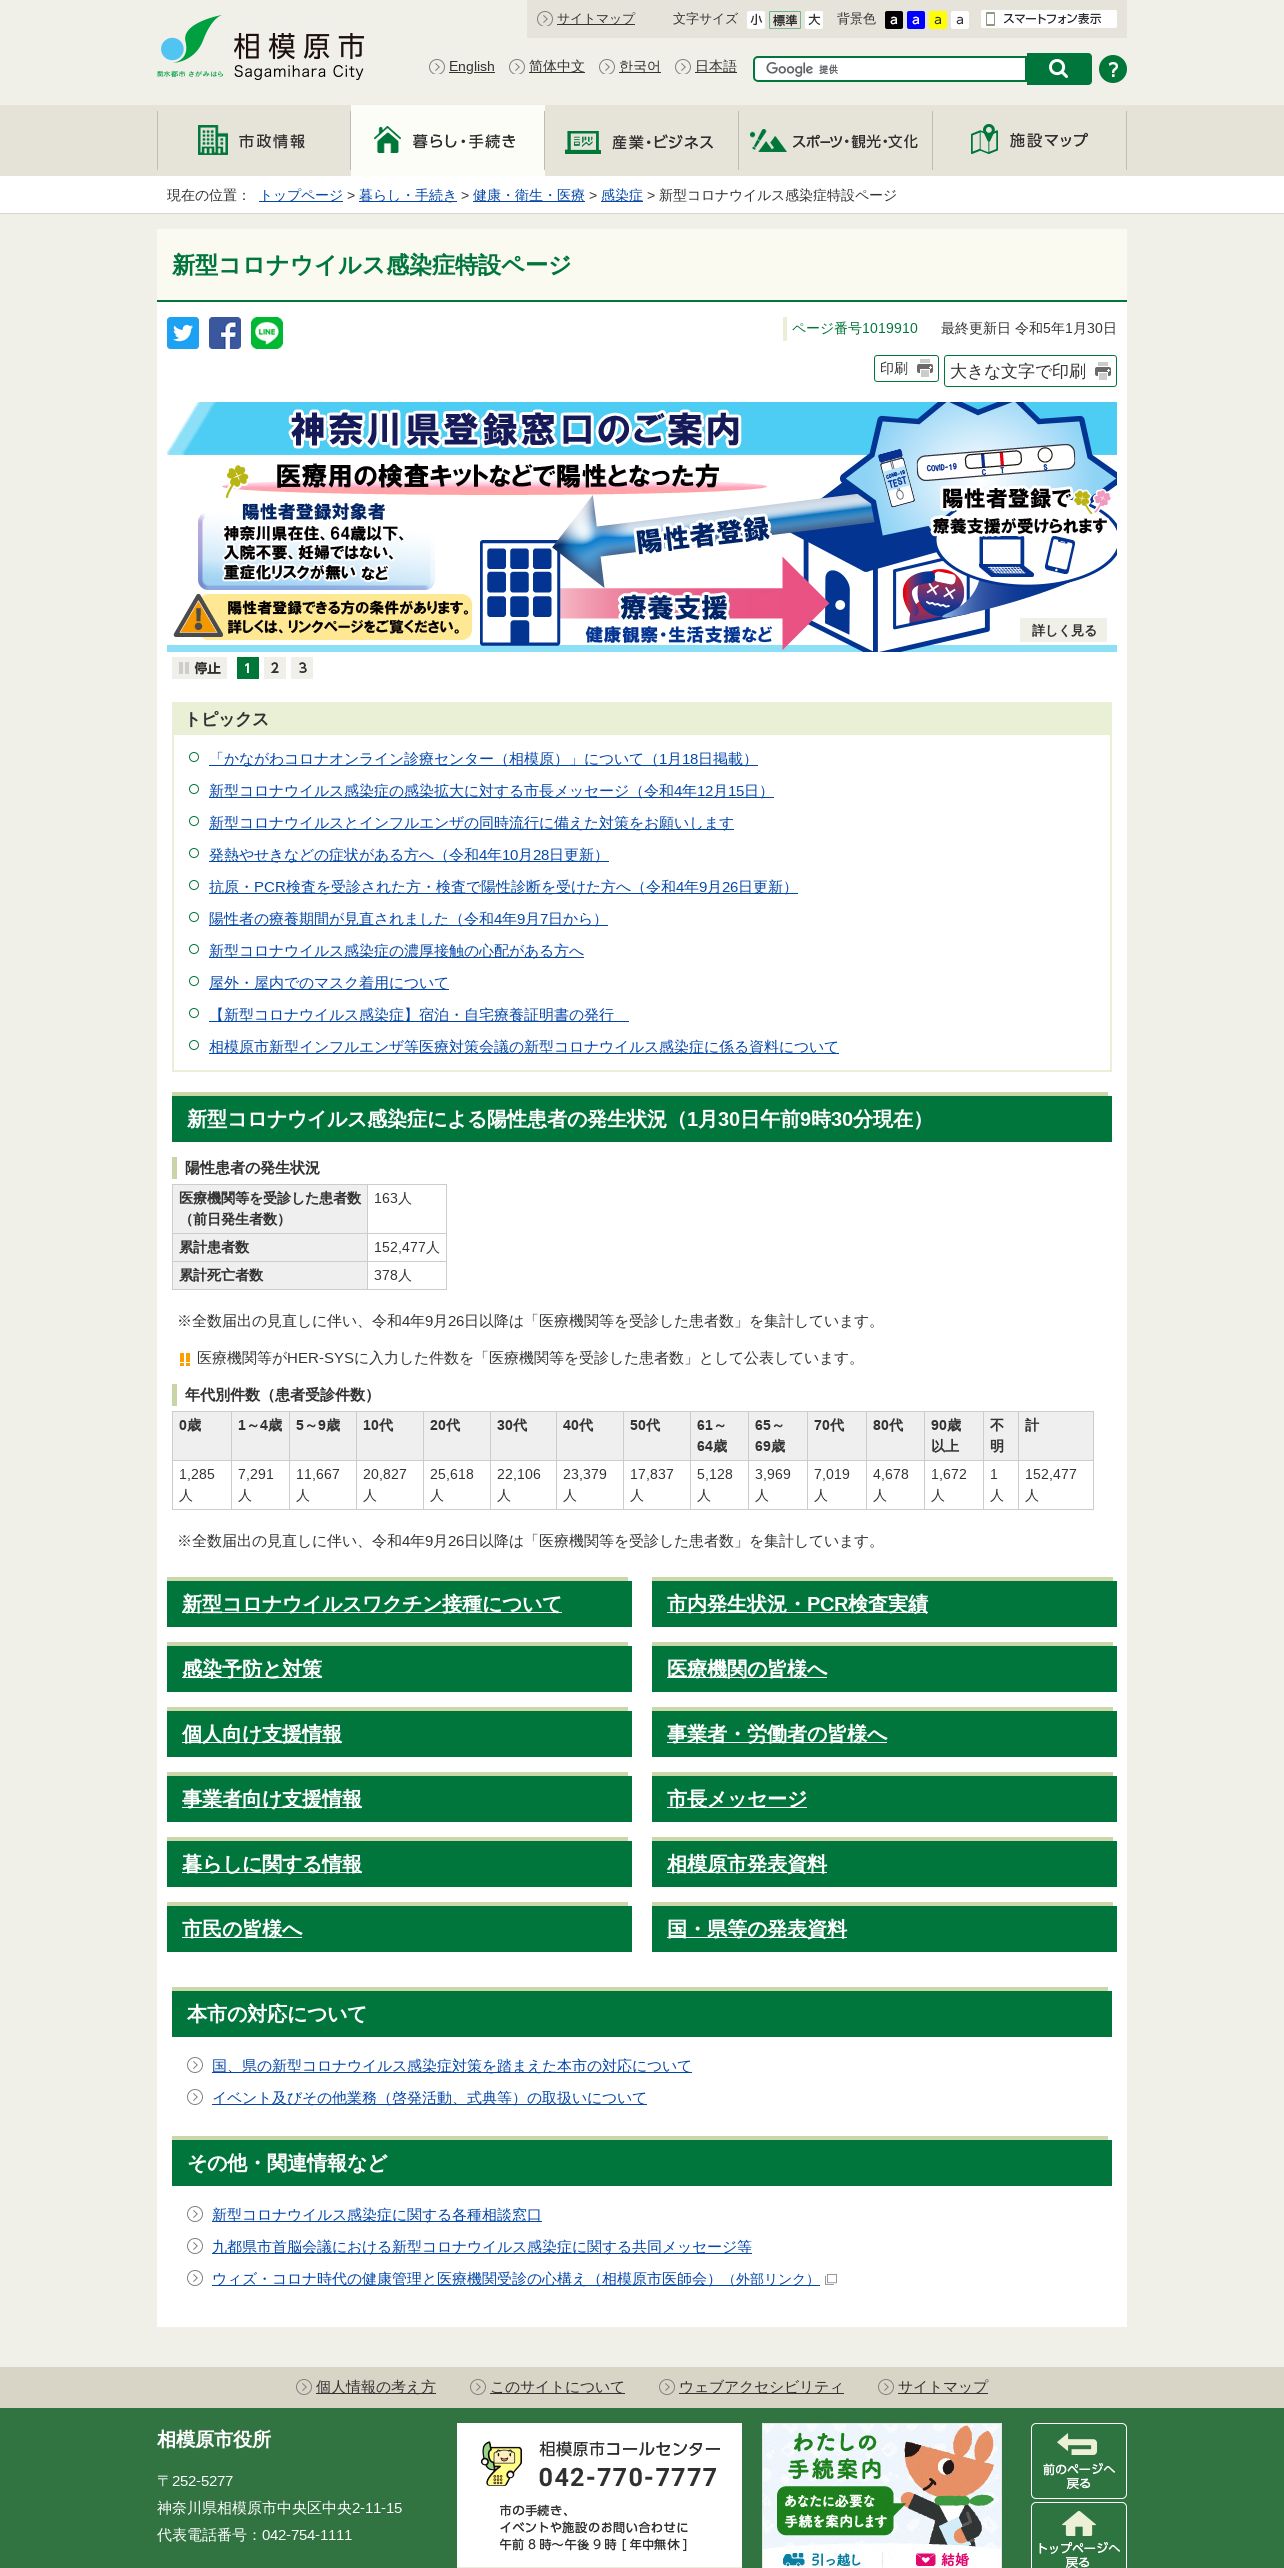Show banner slide 1
The image size is (1284, 2568).
click(248, 668)
